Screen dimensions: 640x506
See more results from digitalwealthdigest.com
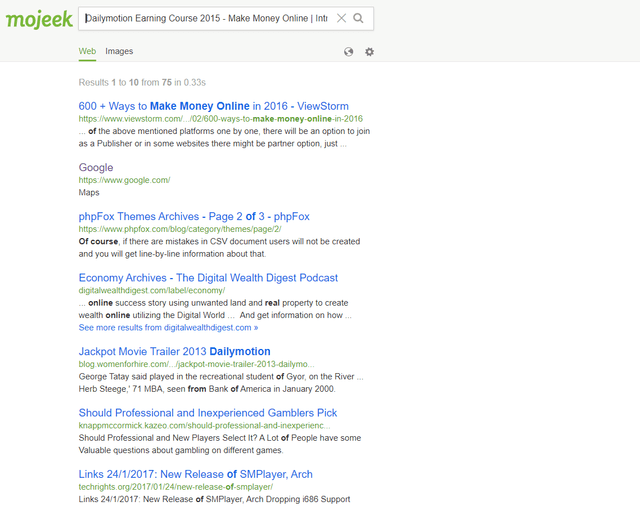coord(168,328)
